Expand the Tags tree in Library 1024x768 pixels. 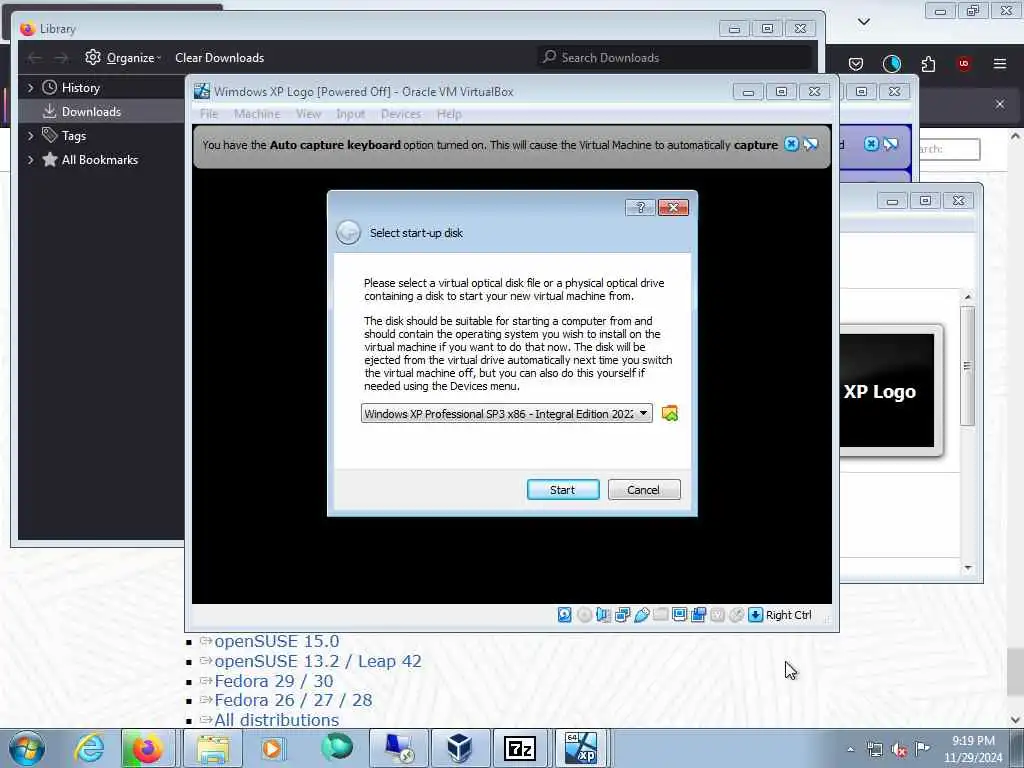tap(30, 136)
